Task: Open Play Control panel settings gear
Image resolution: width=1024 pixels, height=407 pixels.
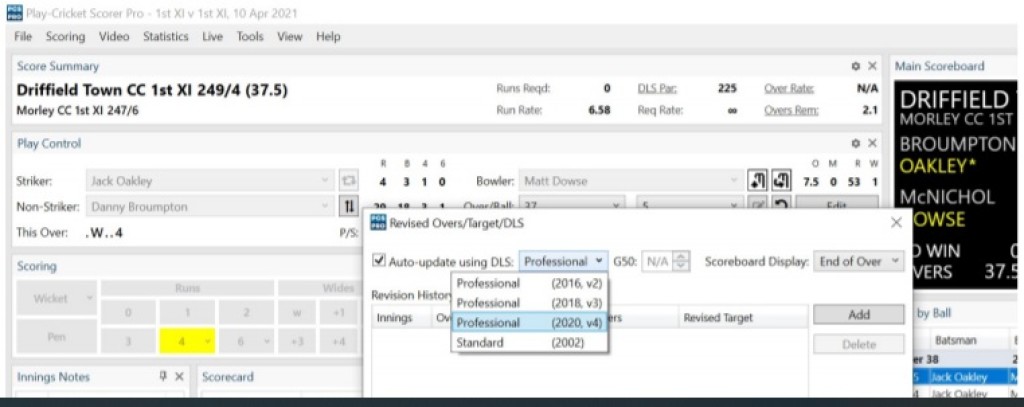Action: point(856,143)
